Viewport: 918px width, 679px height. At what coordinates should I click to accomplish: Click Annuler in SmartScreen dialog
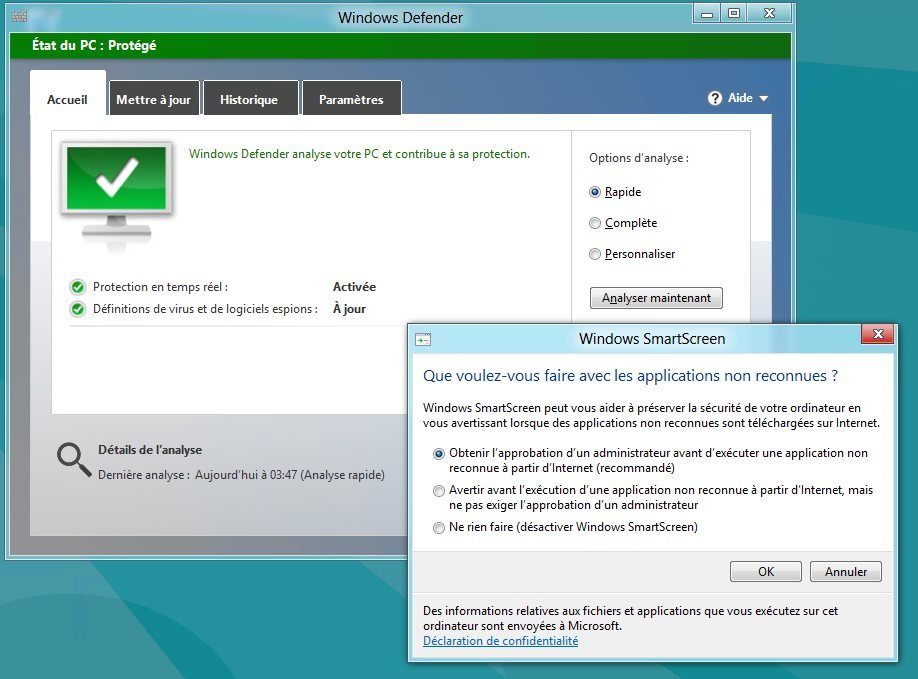[x=845, y=571]
